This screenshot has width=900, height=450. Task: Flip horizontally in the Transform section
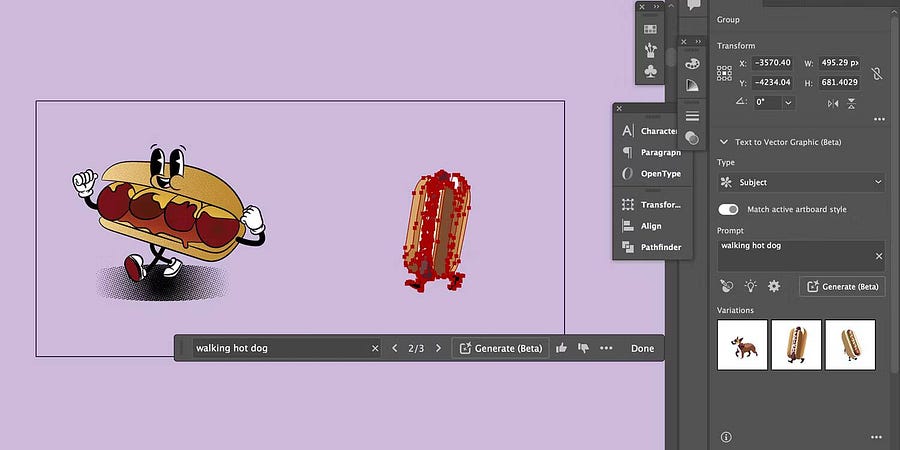(x=832, y=103)
